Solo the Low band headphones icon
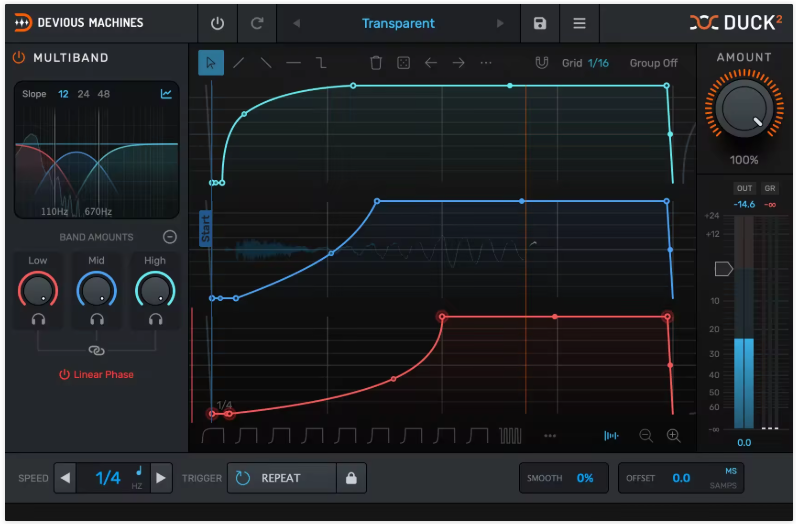 click(38, 319)
